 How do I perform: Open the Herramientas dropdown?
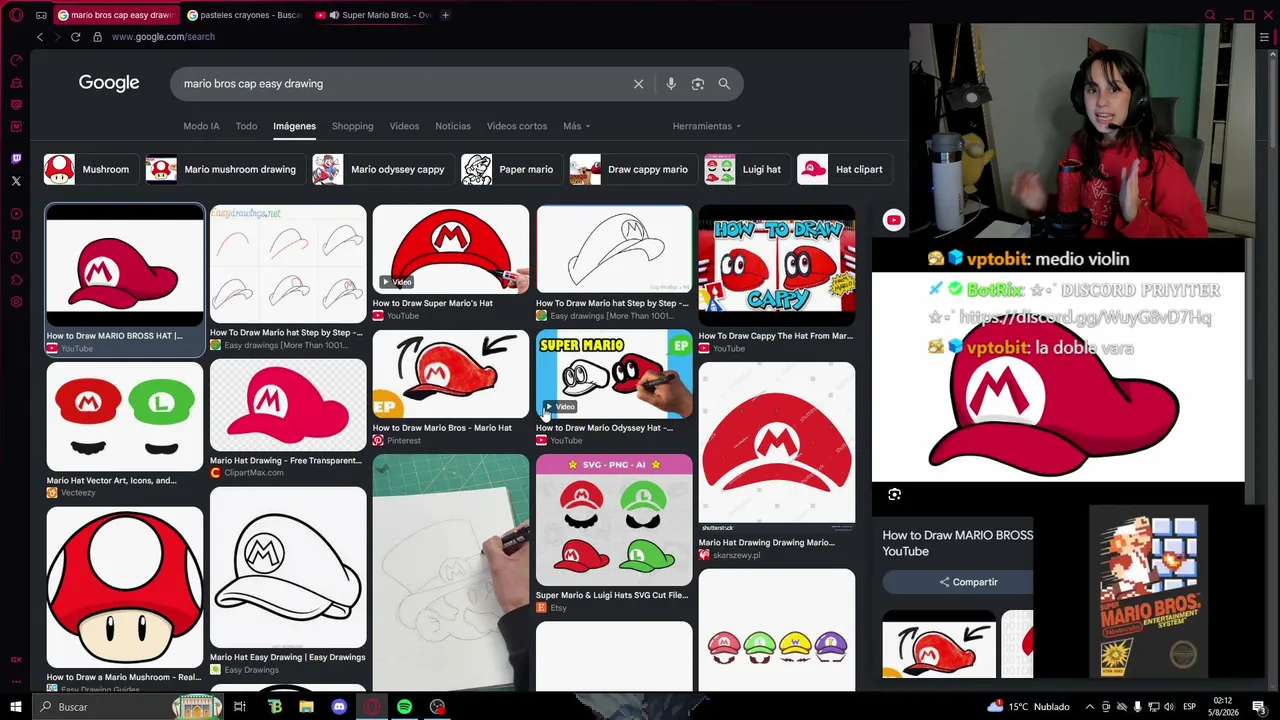point(707,126)
